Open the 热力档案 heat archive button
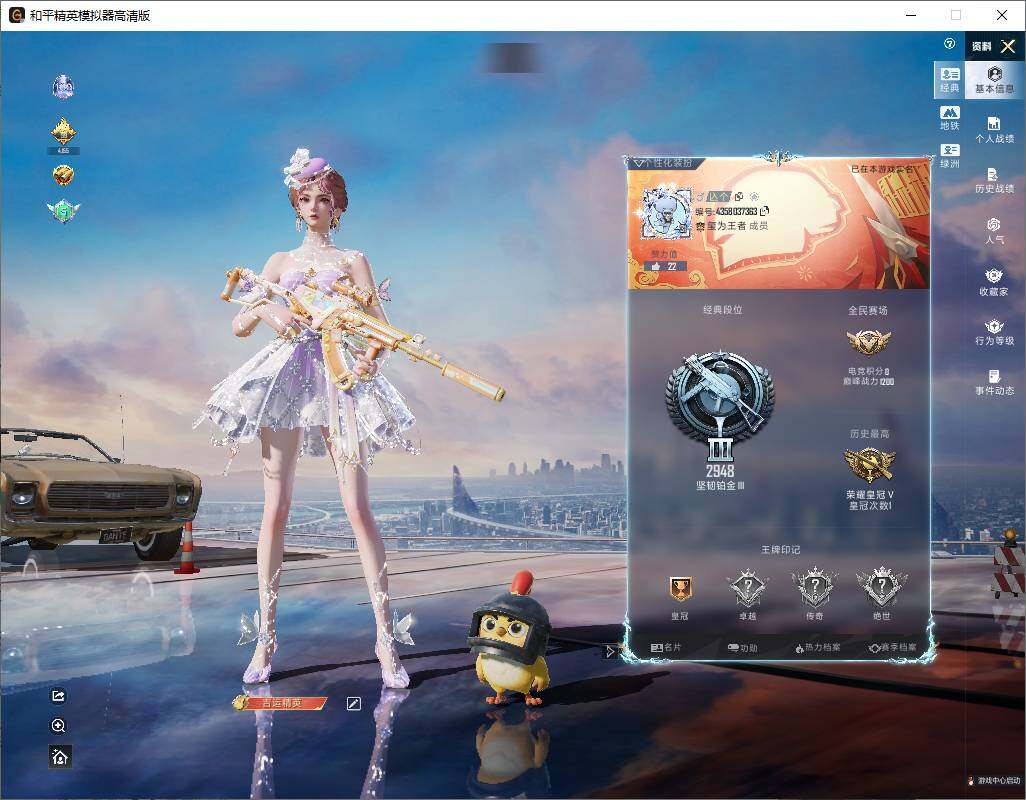The width and height of the screenshot is (1026, 800). pos(818,648)
